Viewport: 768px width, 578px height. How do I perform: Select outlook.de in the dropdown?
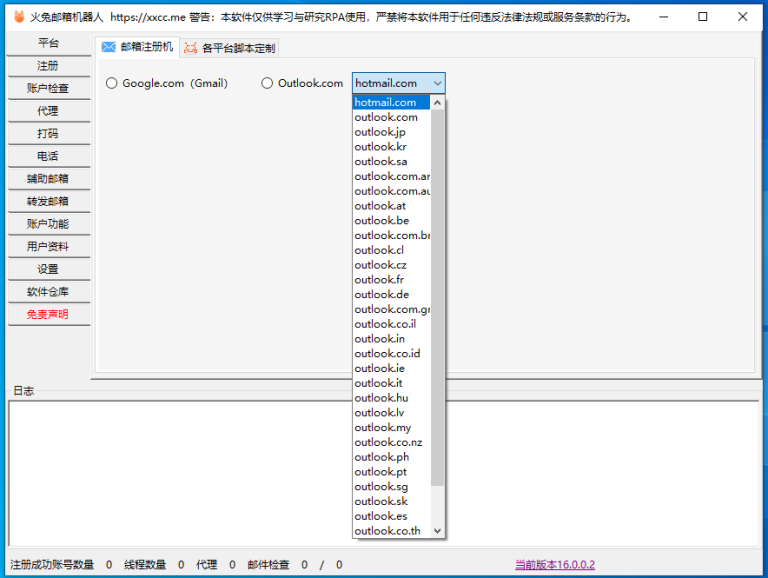(391, 294)
